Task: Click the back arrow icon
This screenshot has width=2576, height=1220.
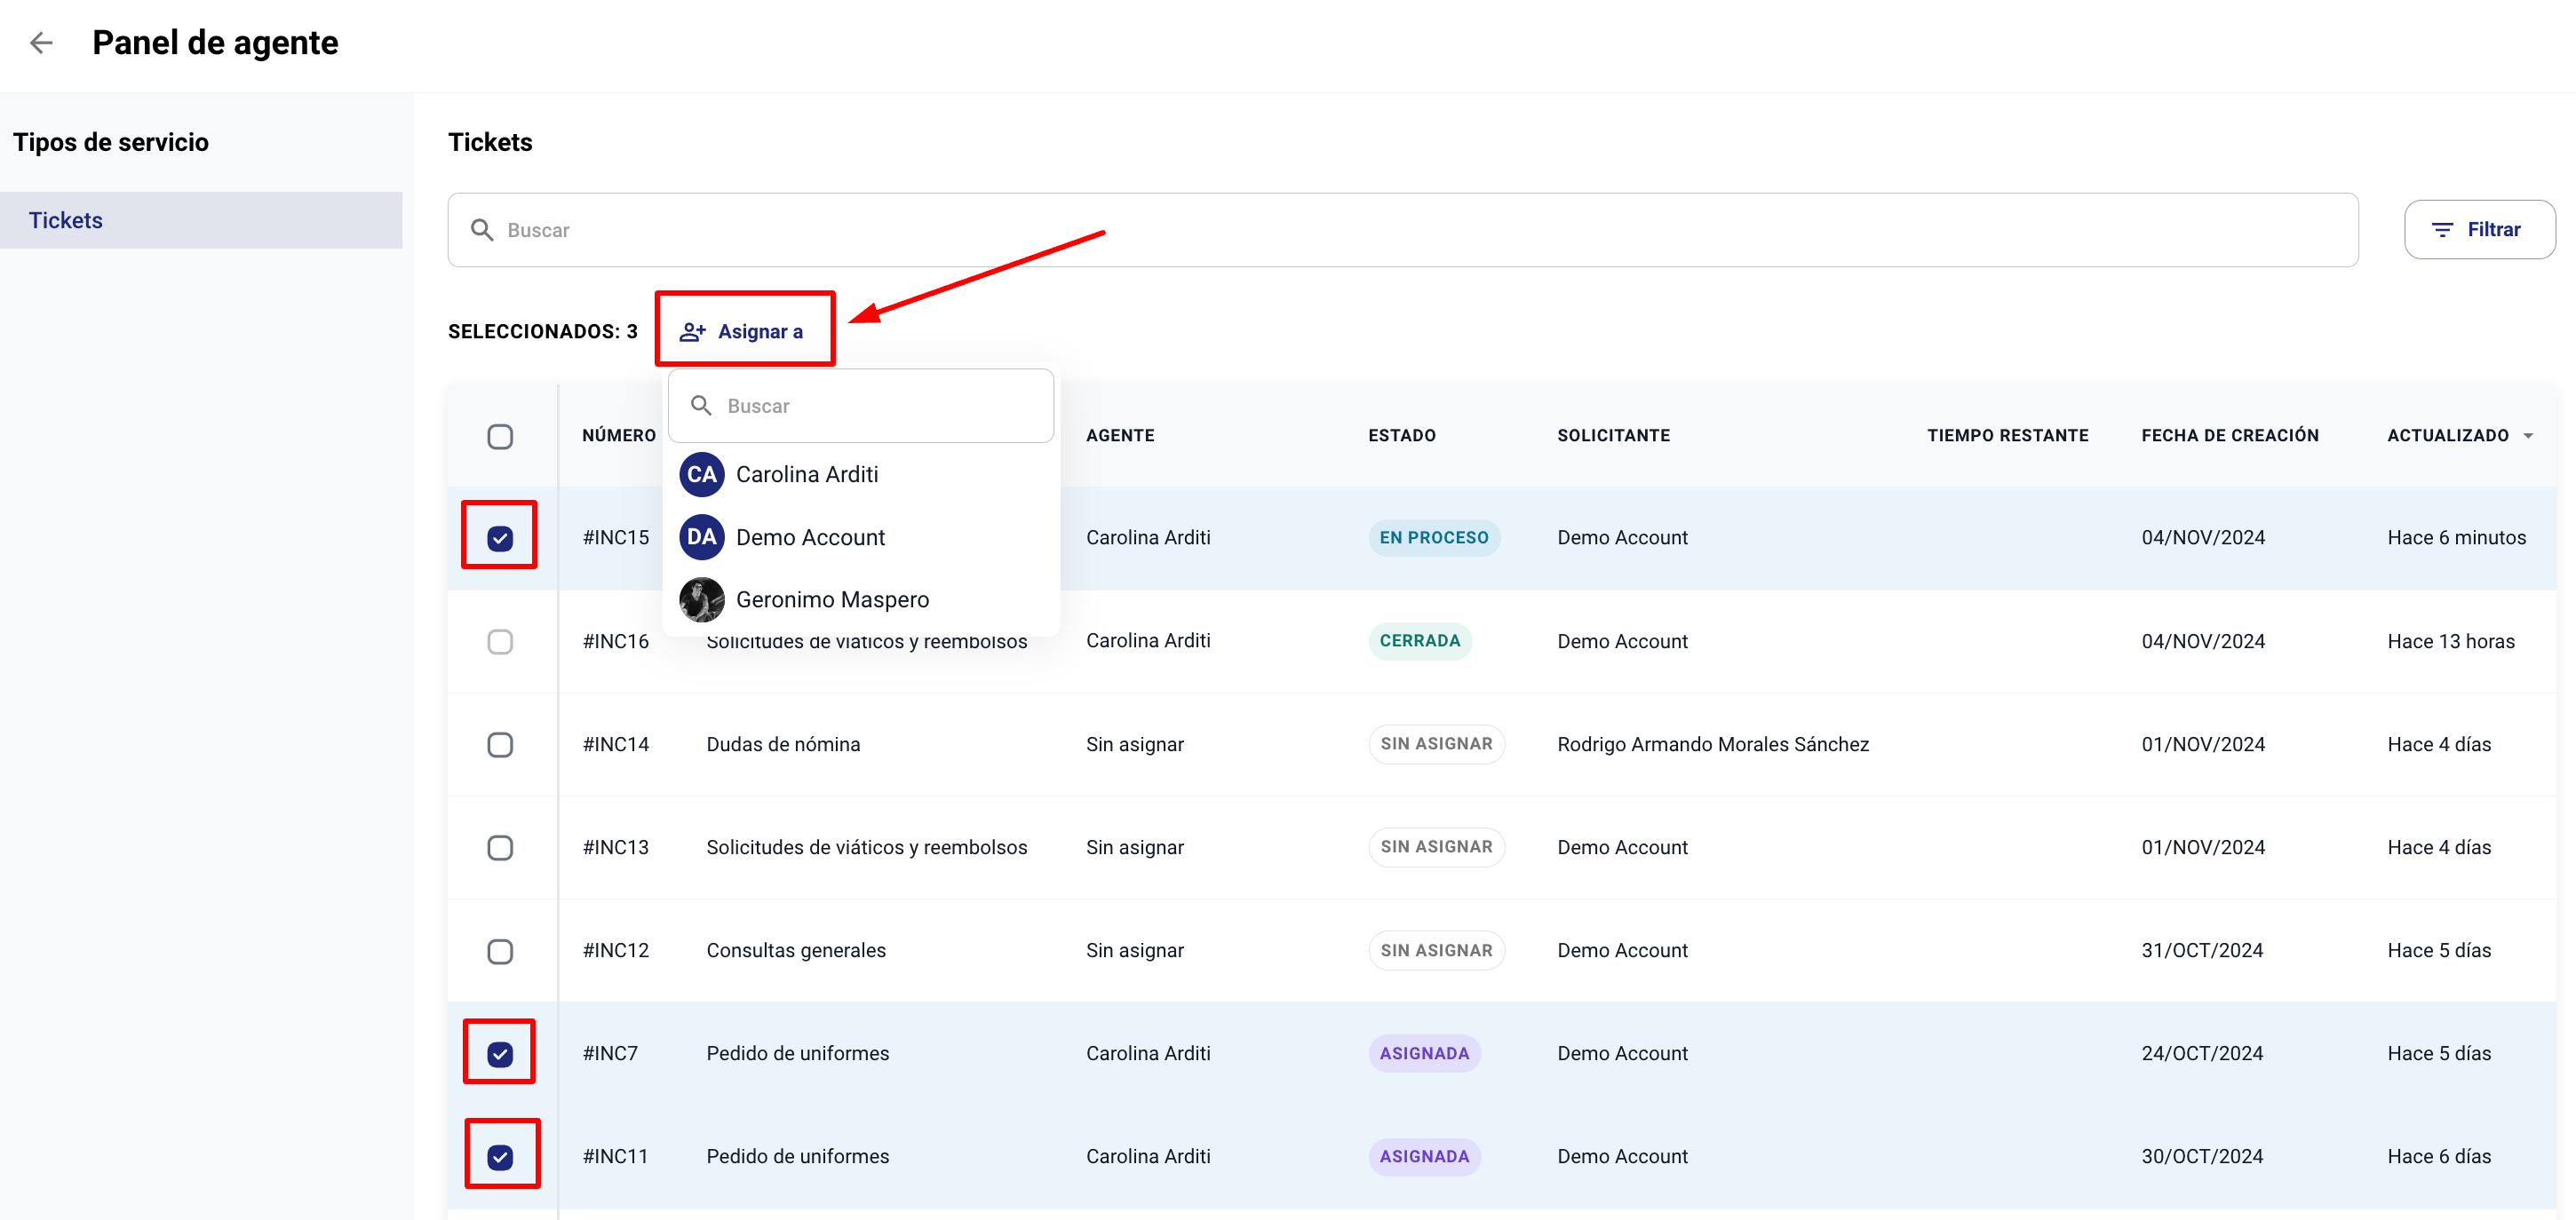Action: coord(41,43)
